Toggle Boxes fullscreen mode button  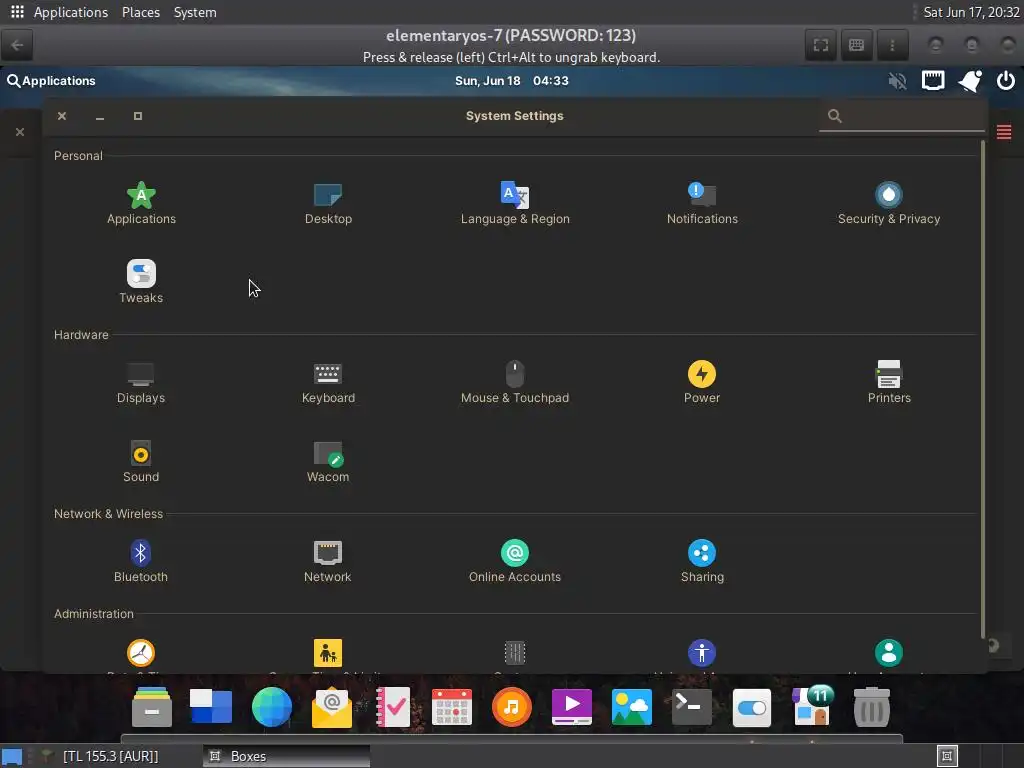point(821,45)
